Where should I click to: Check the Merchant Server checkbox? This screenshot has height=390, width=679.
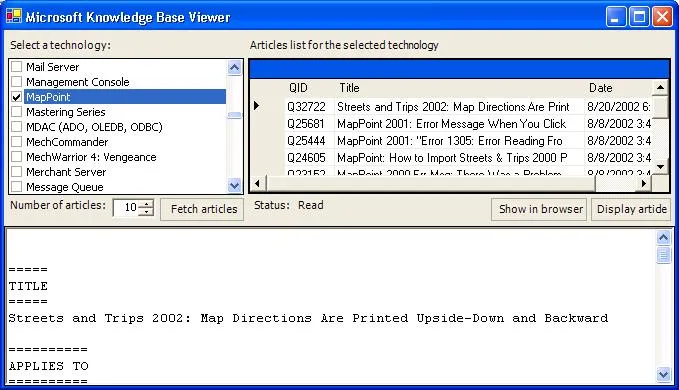click(x=16, y=172)
